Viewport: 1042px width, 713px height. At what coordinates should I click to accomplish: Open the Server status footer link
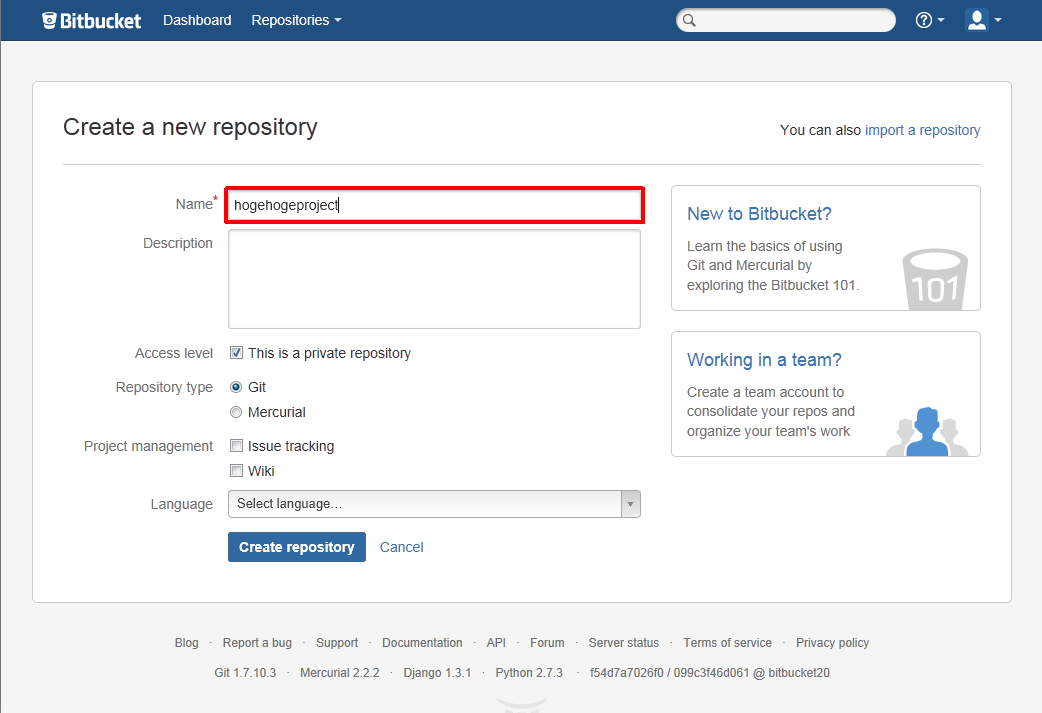pos(623,643)
